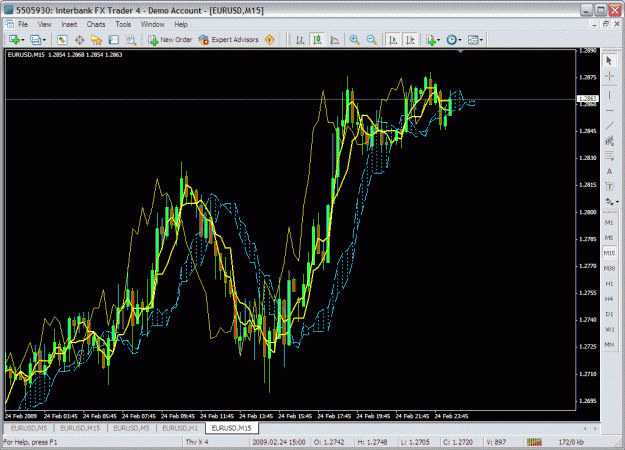Viewport: 625px width, 450px height.
Task: Open the Strategy Tester icon
Action: [x=131, y=40]
